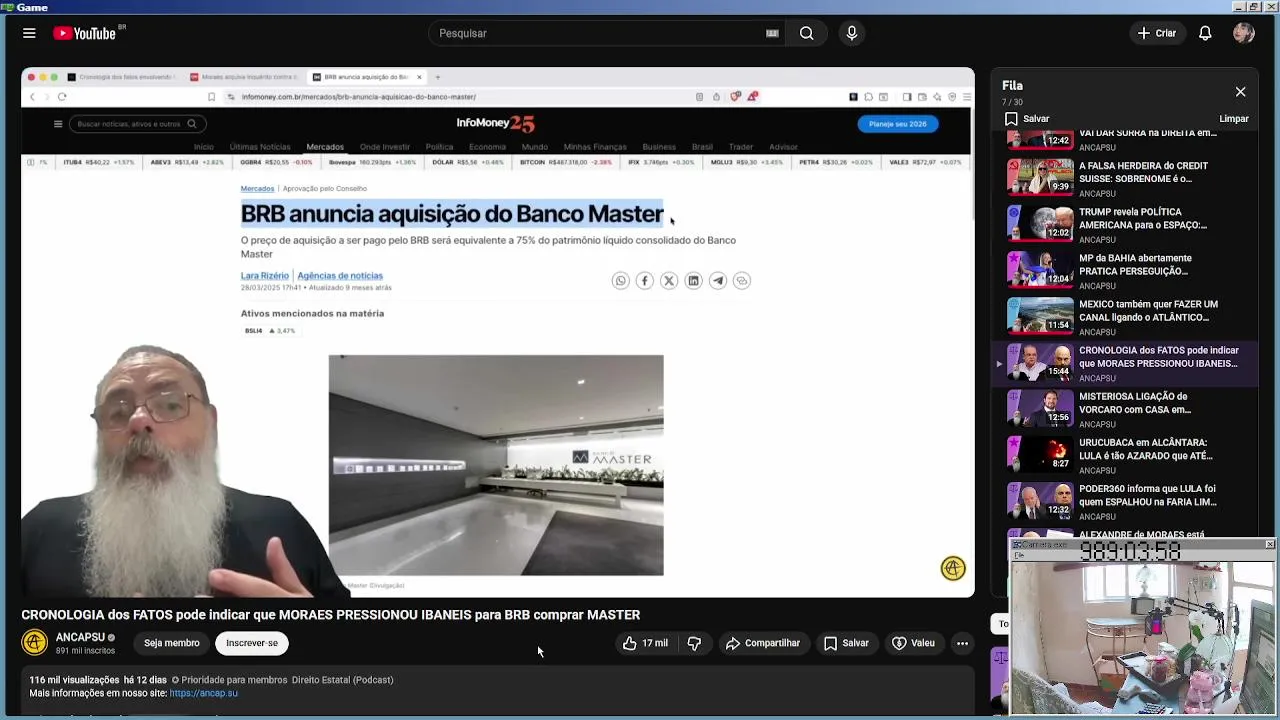Open the three-dot more actions menu
The height and width of the screenshot is (720, 1280).
coord(962,643)
